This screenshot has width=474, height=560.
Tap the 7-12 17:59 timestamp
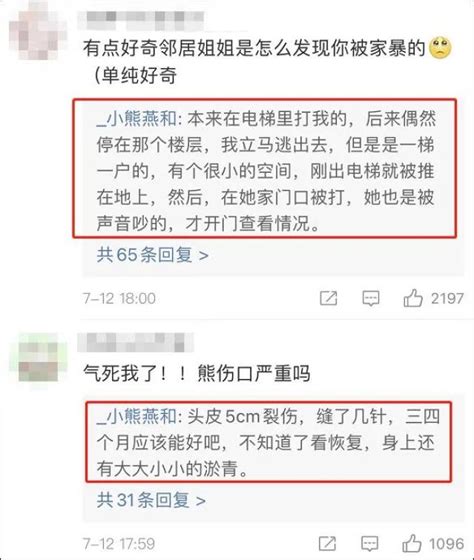[119, 544]
